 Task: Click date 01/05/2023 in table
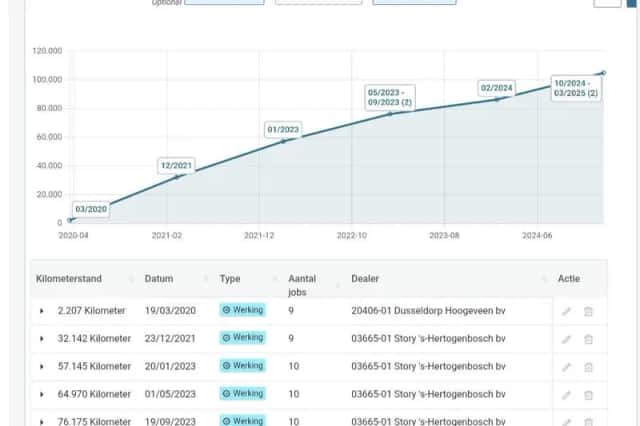(170, 394)
